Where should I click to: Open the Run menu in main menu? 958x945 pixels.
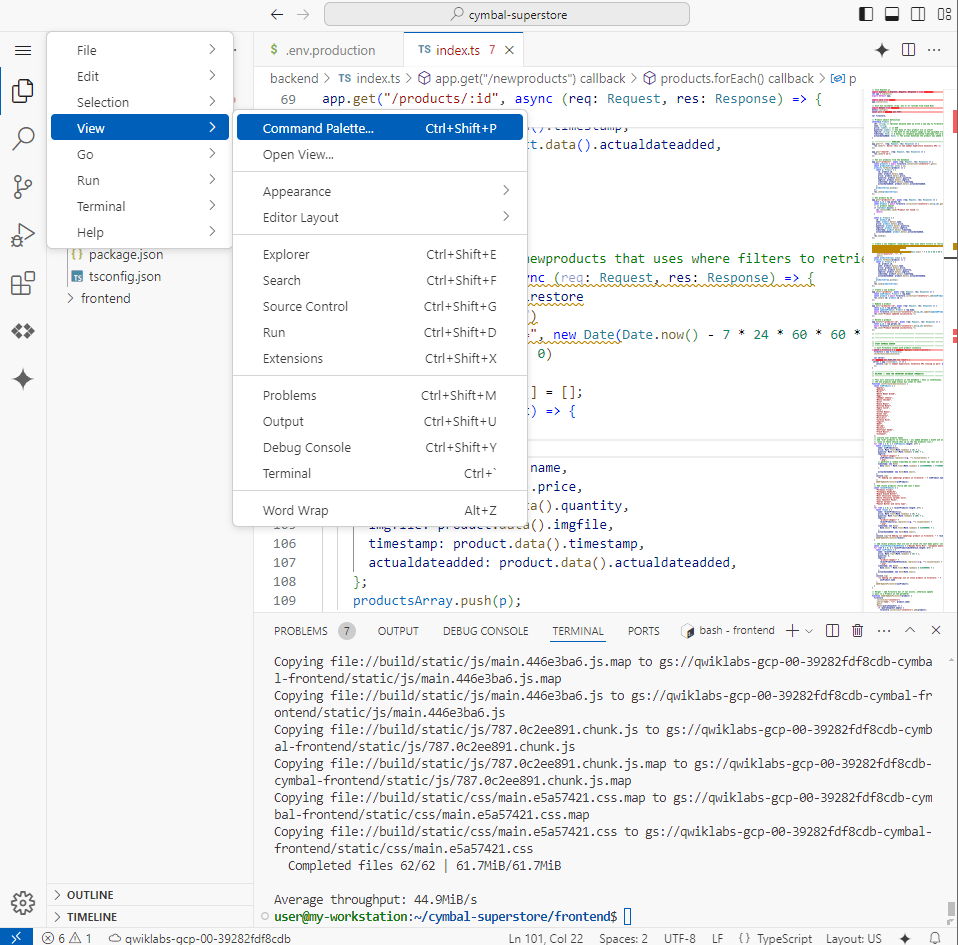click(x=140, y=180)
